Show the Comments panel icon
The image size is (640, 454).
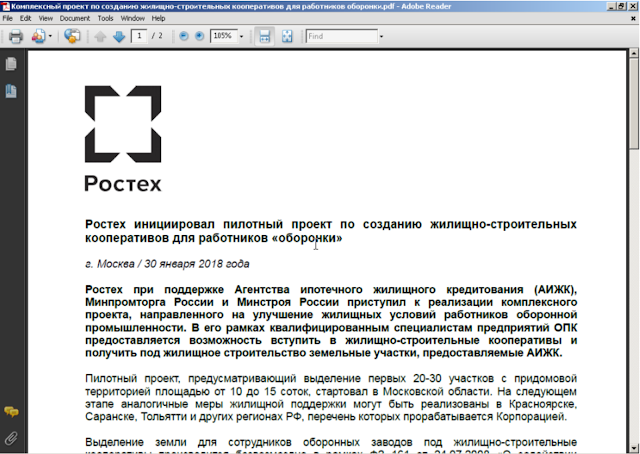(11, 412)
